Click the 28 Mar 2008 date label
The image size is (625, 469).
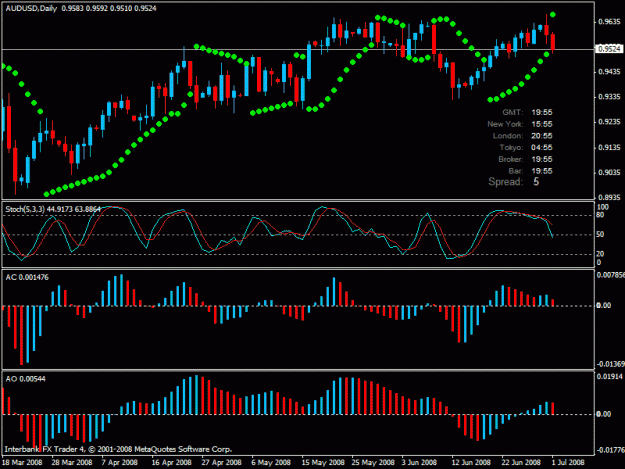[72, 462]
